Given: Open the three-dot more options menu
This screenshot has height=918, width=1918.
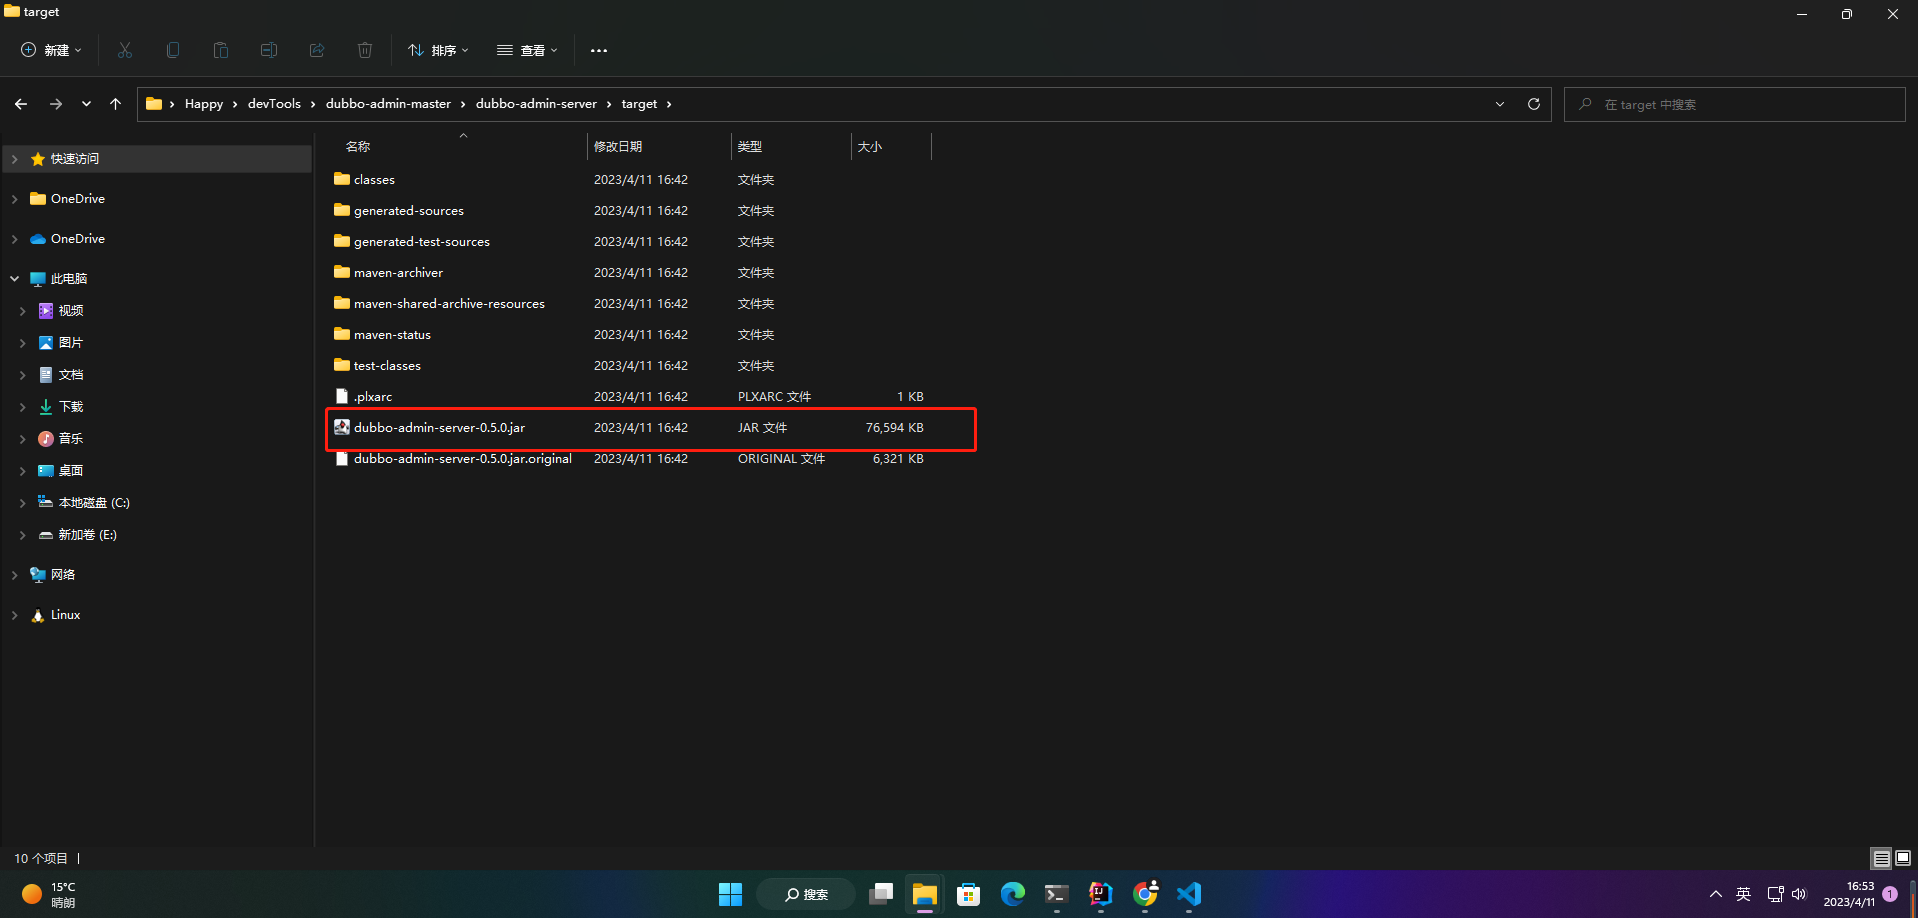Looking at the screenshot, I should [x=599, y=50].
